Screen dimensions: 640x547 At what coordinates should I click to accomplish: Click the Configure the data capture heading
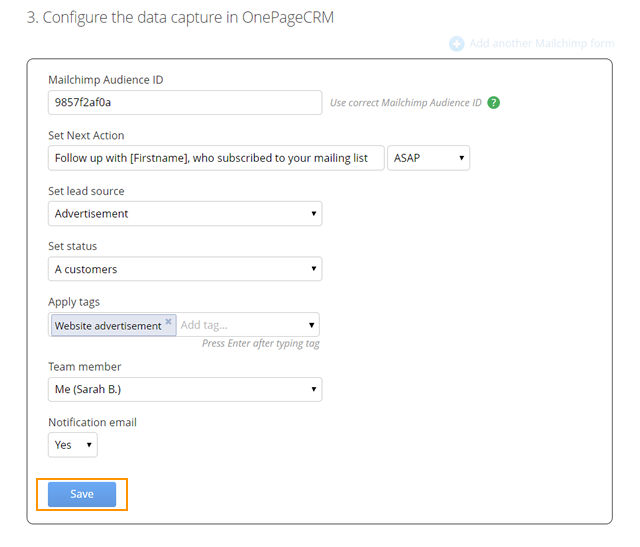pyautogui.click(x=180, y=18)
